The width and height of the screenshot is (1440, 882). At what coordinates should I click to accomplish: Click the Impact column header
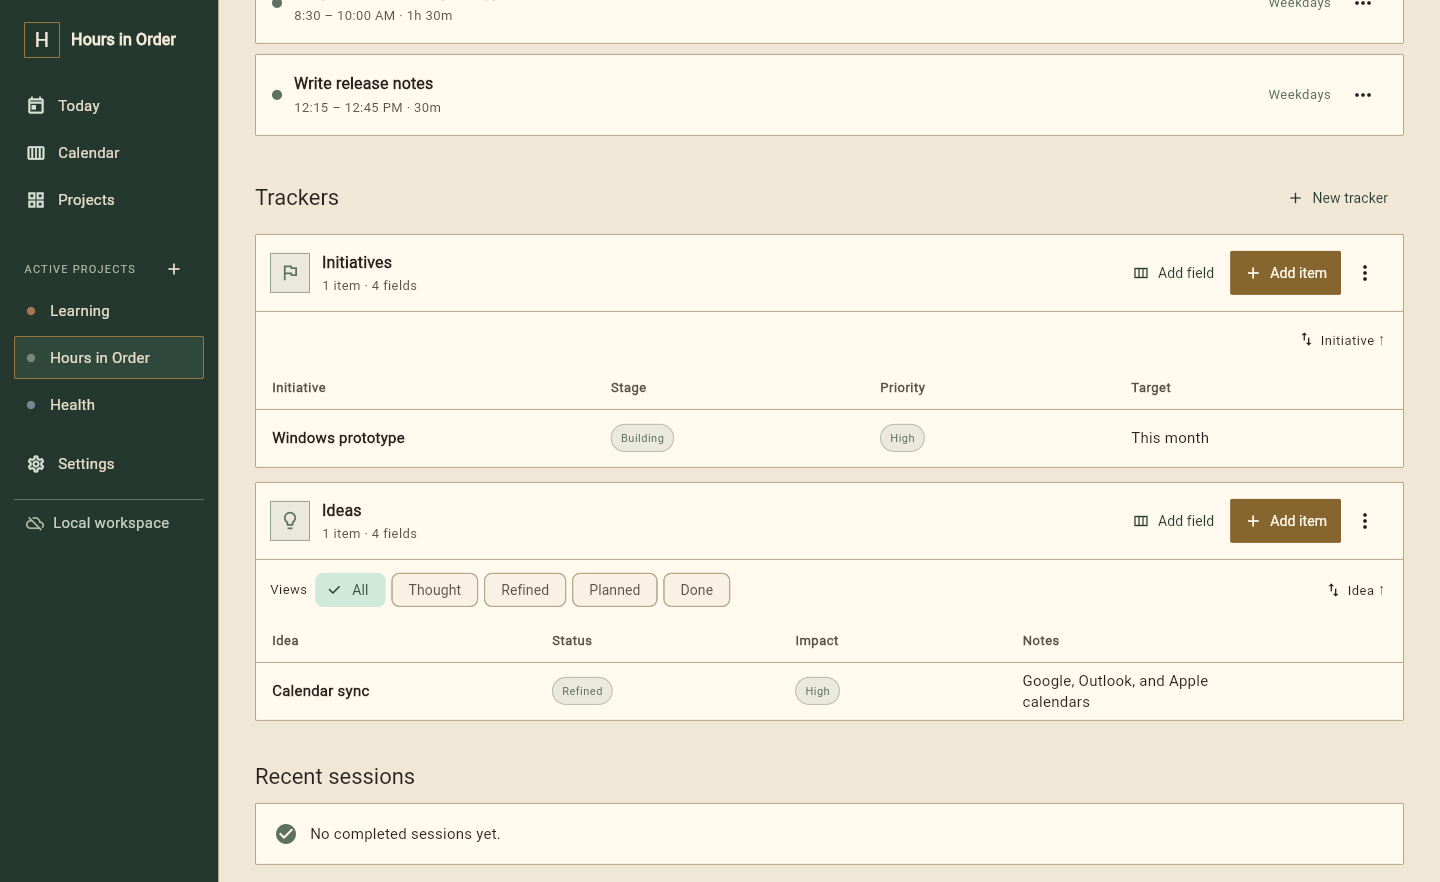tap(817, 641)
